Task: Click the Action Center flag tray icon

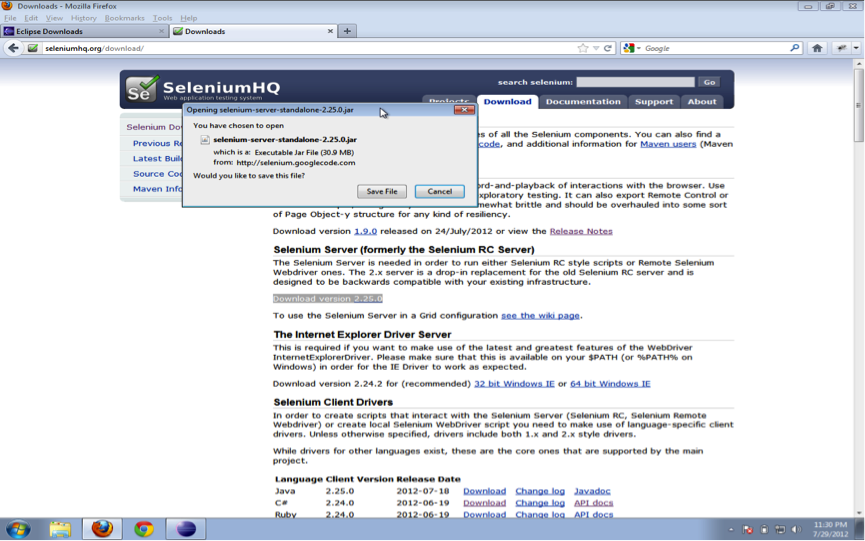Action: click(x=747, y=529)
